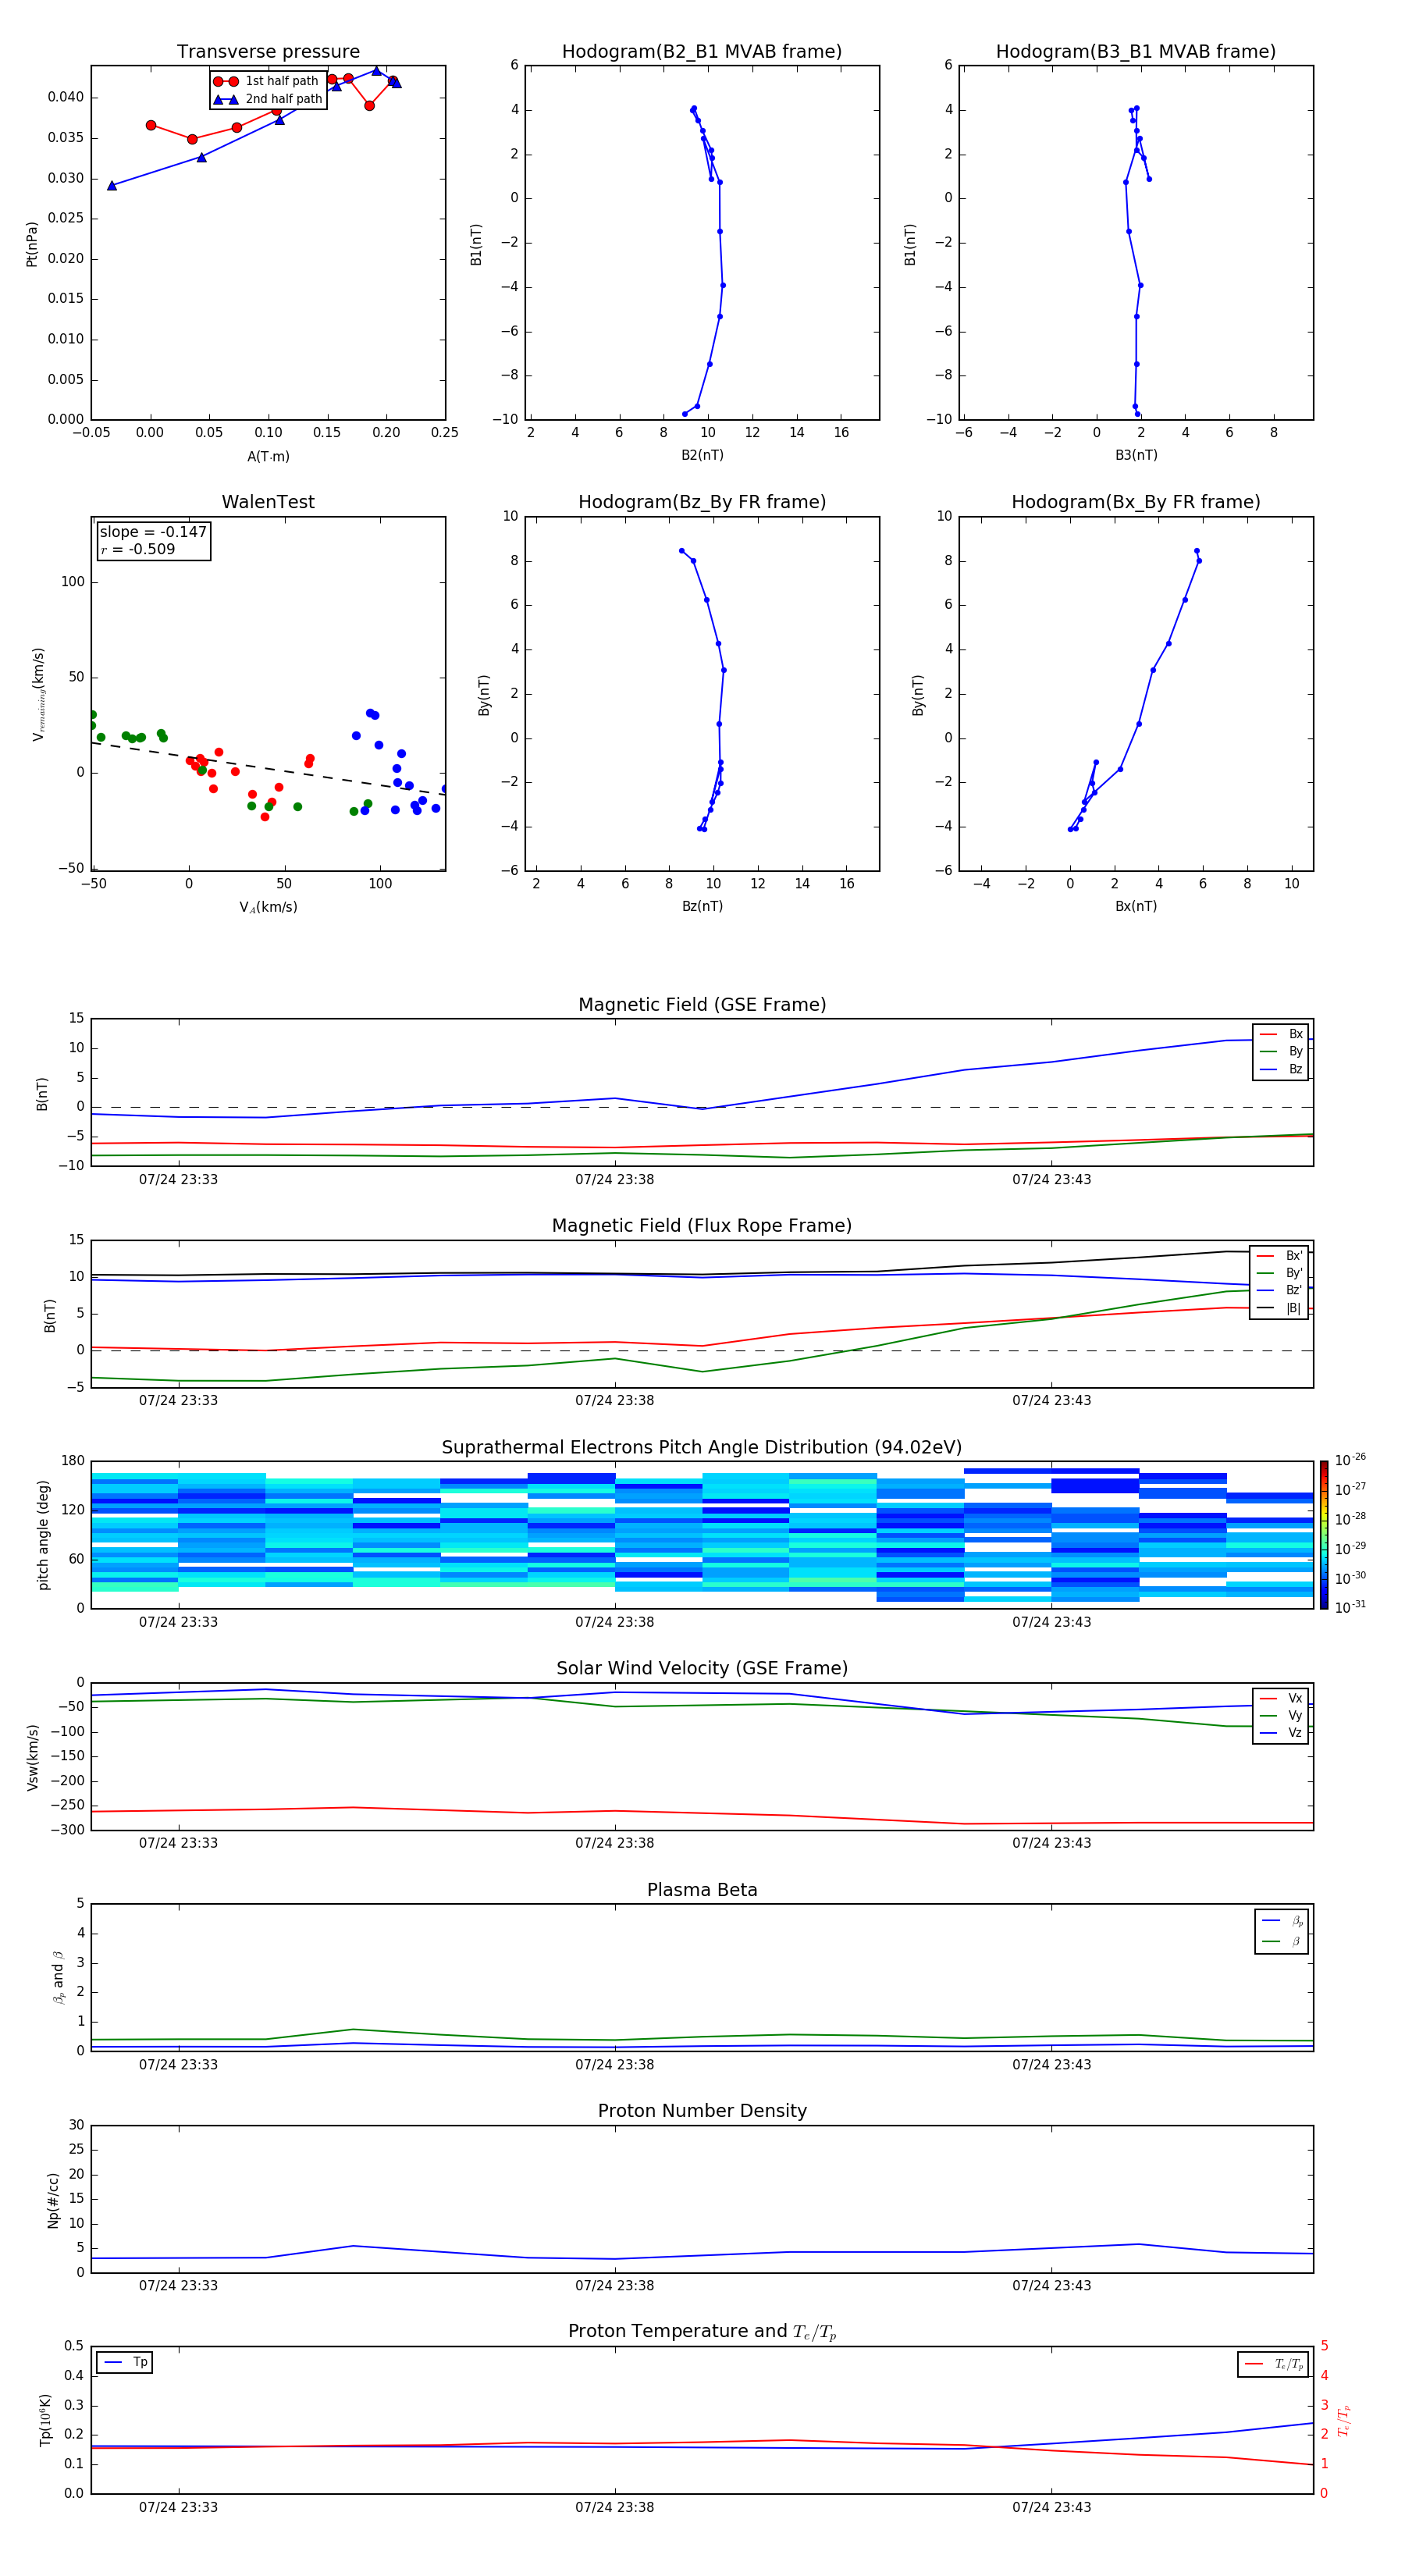The height and width of the screenshot is (2576, 1405).
Task: Click the Suprathermal Electrons Pitch Angle title
Action: (x=702, y=1448)
